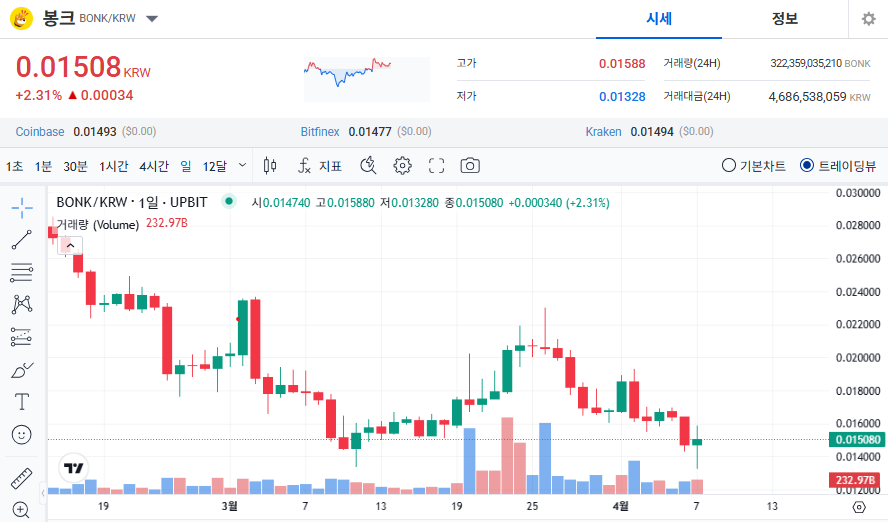Click the Bitfinex price link
The height and width of the screenshot is (522, 888).
320,132
